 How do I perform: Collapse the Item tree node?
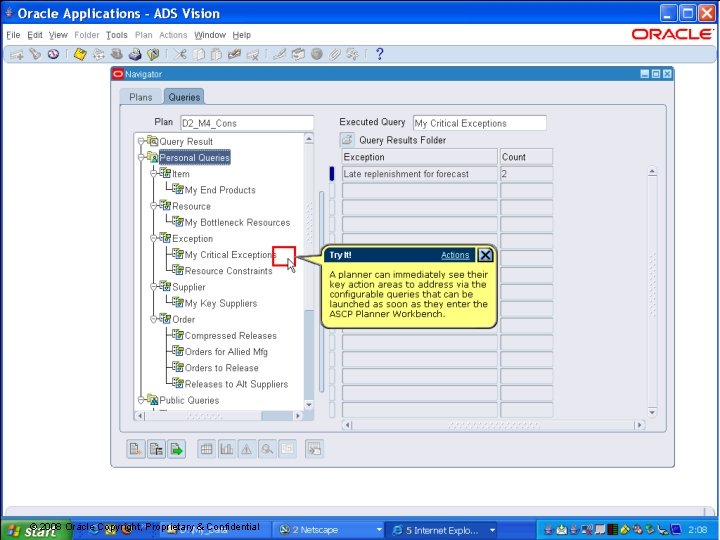154,174
